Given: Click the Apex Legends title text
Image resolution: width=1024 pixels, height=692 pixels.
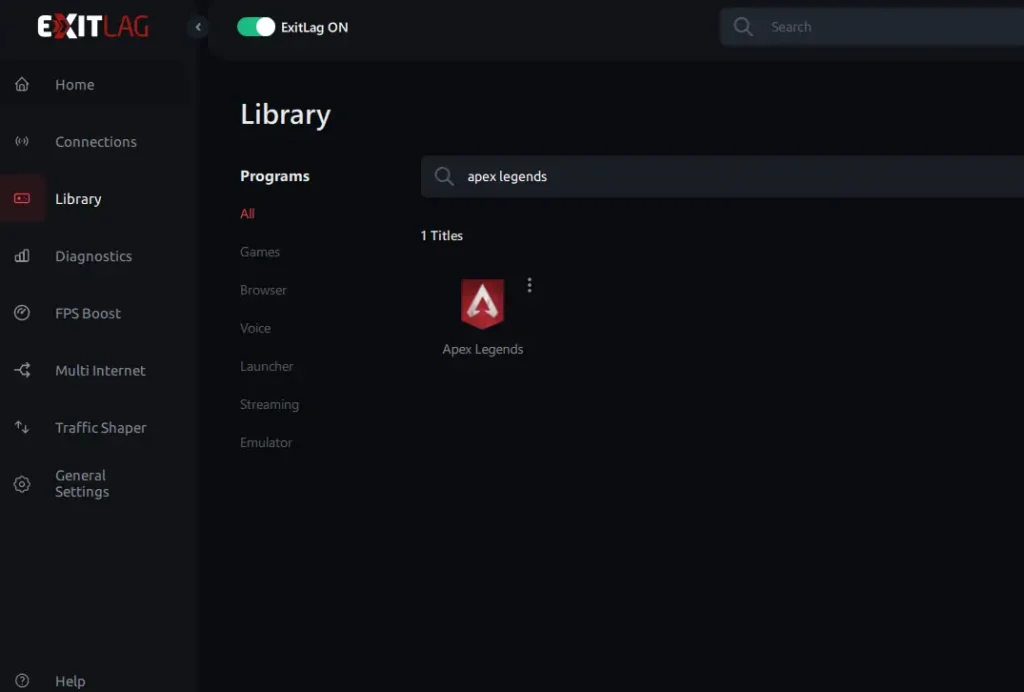Looking at the screenshot, I should [483, 349].
